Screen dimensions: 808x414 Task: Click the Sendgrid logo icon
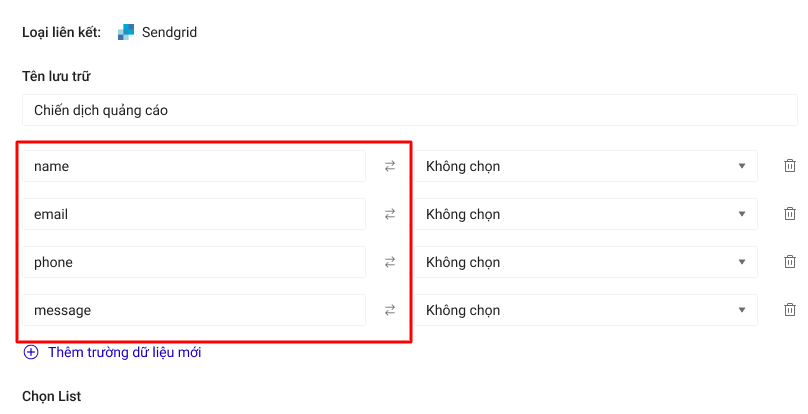[x=125, y=32]
